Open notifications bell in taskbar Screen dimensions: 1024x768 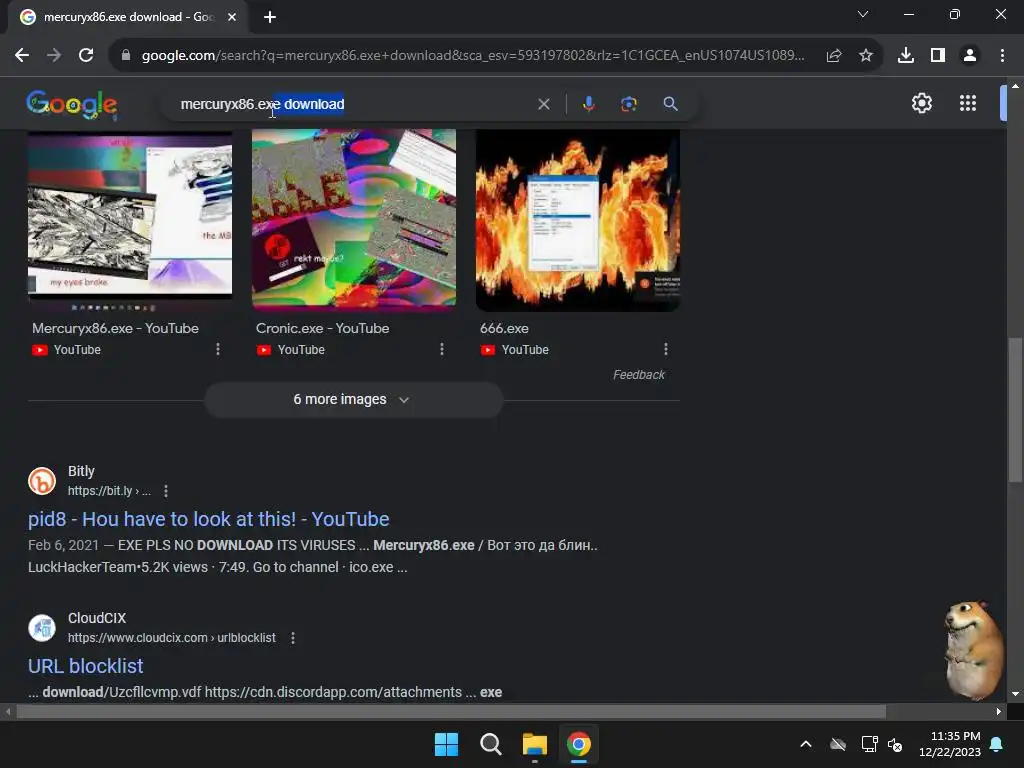pyautogui.click(x=997, y=744)
